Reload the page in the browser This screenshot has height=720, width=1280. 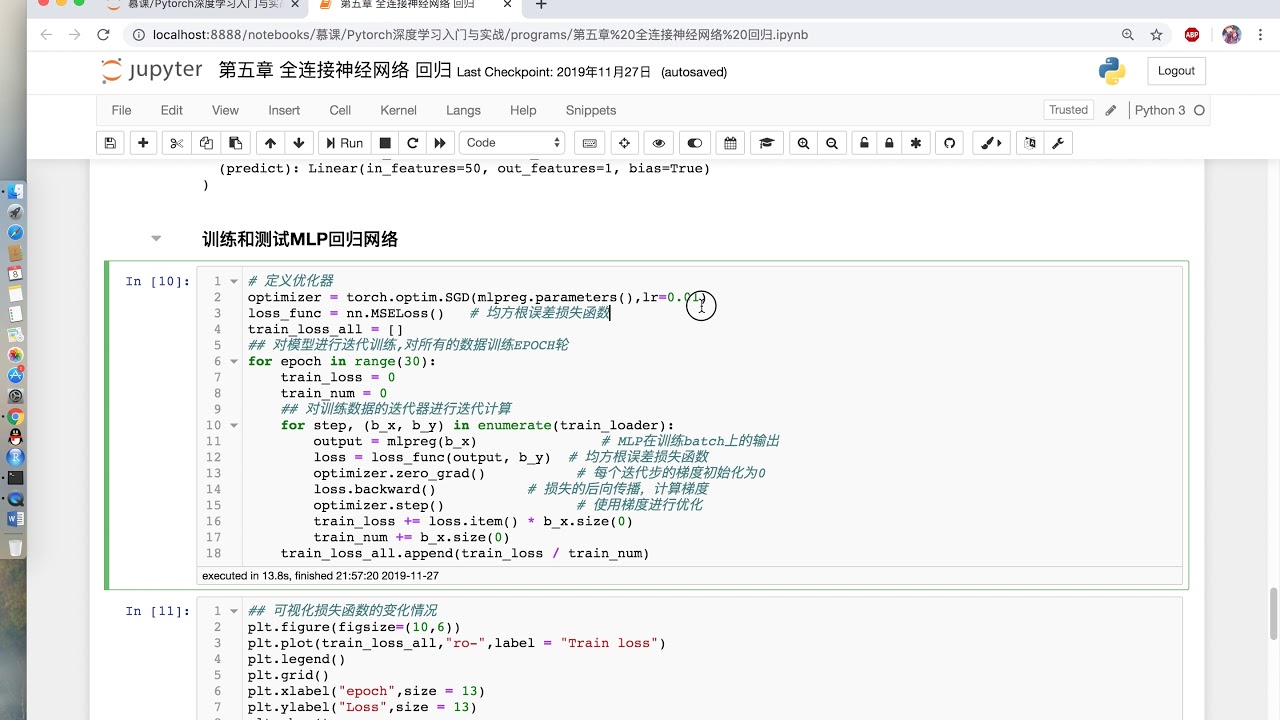click(103, 35)
